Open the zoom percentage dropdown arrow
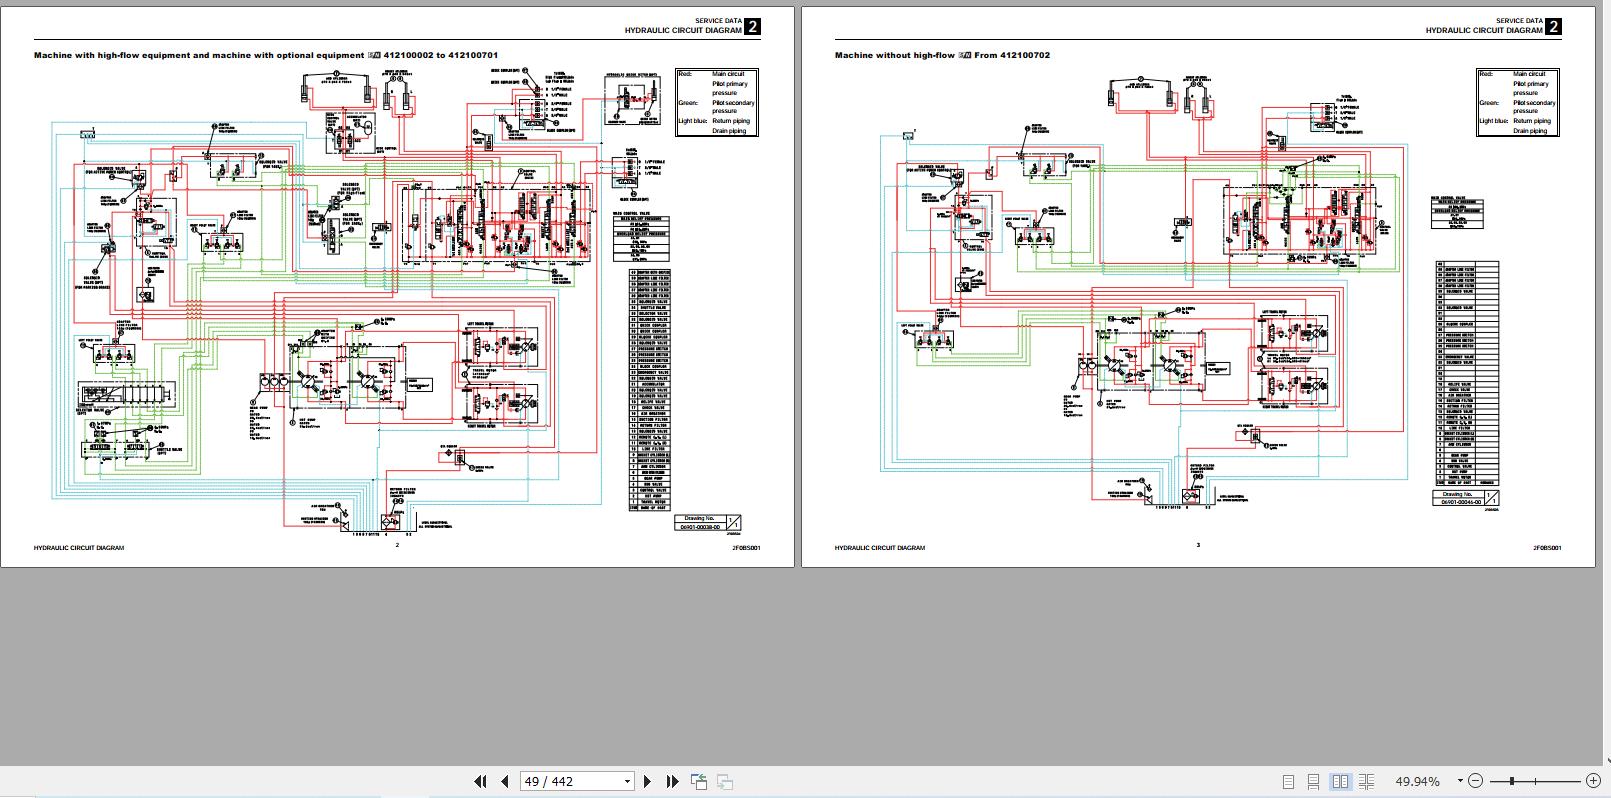Viewport: 1611px width, 798px height. tap(1460, 781)
